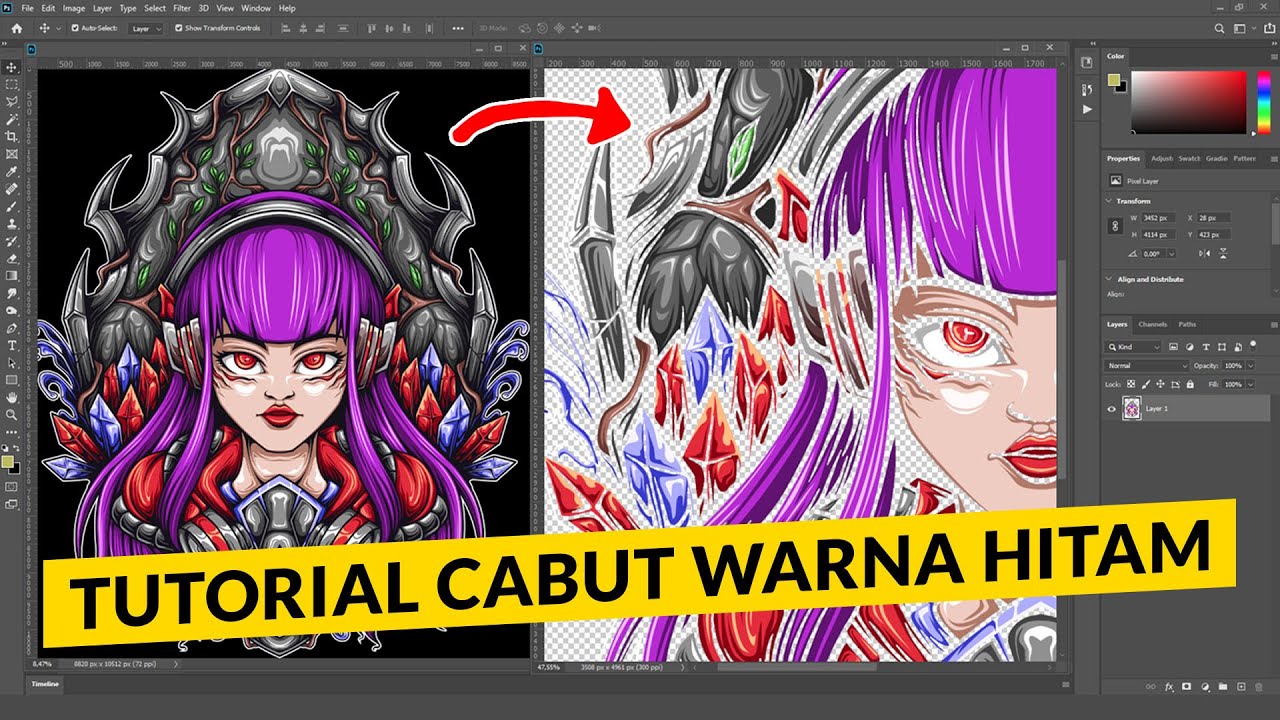
Task: Toggle lock position icon in Layers
Action: point(1159,384)
